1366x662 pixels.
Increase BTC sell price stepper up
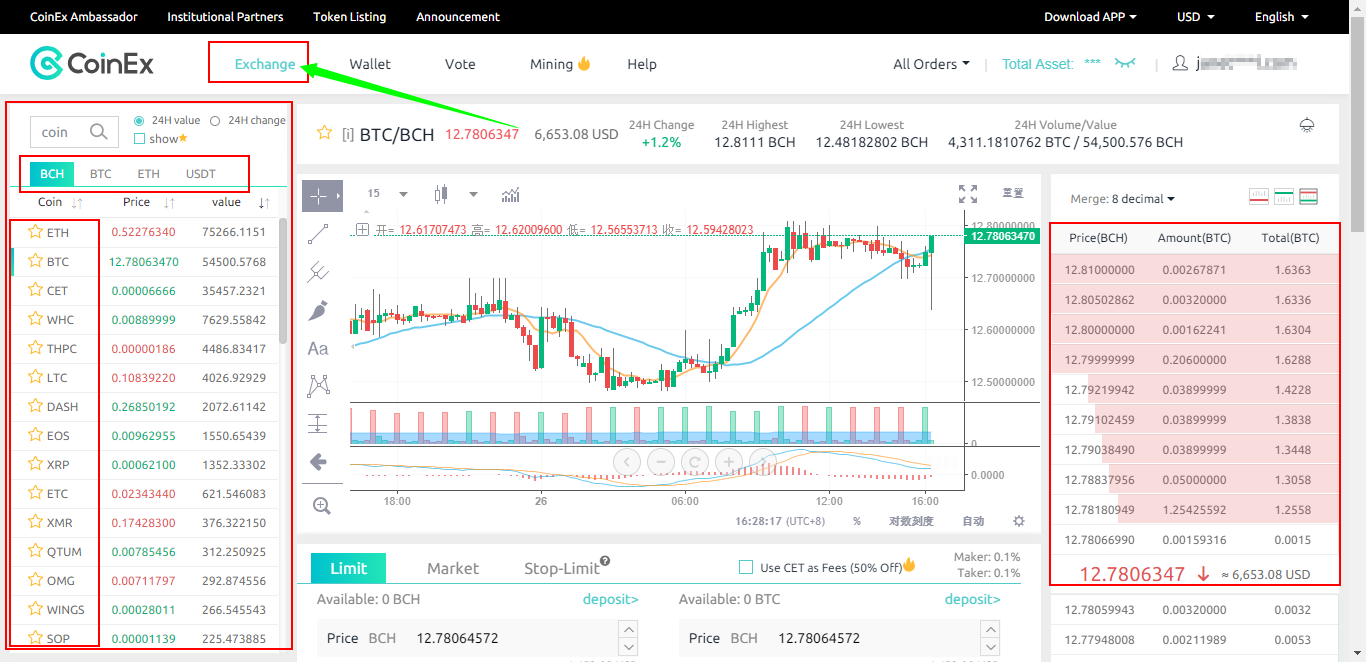[x=990, y=629]
